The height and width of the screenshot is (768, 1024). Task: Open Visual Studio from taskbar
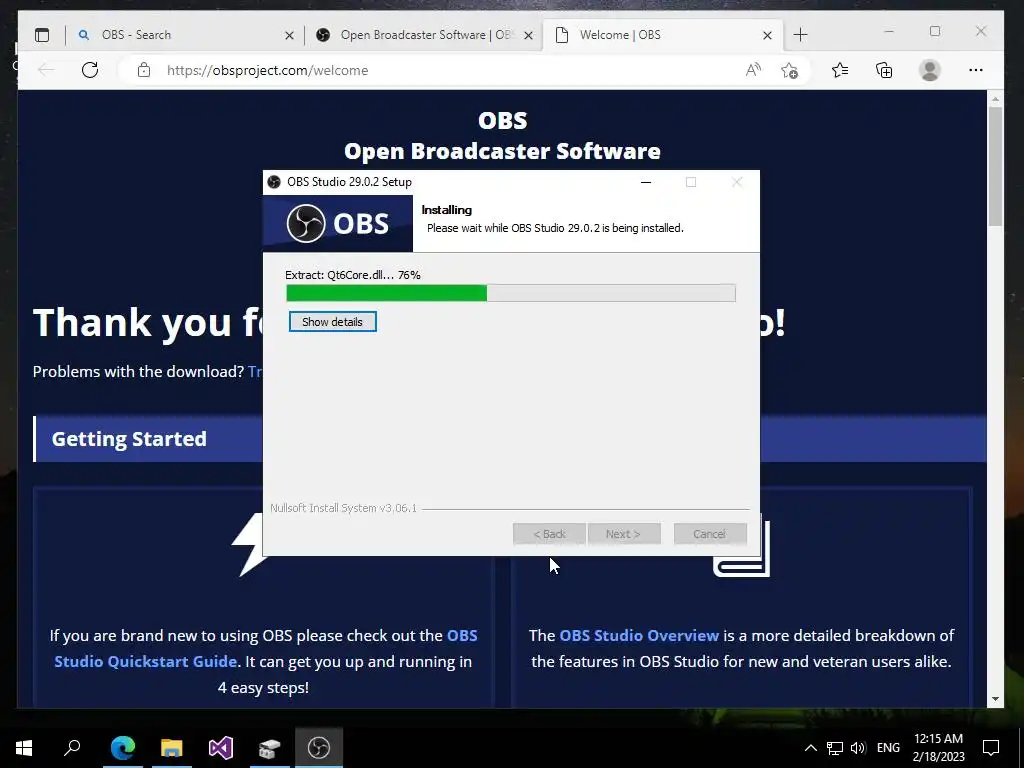point(221,748)
